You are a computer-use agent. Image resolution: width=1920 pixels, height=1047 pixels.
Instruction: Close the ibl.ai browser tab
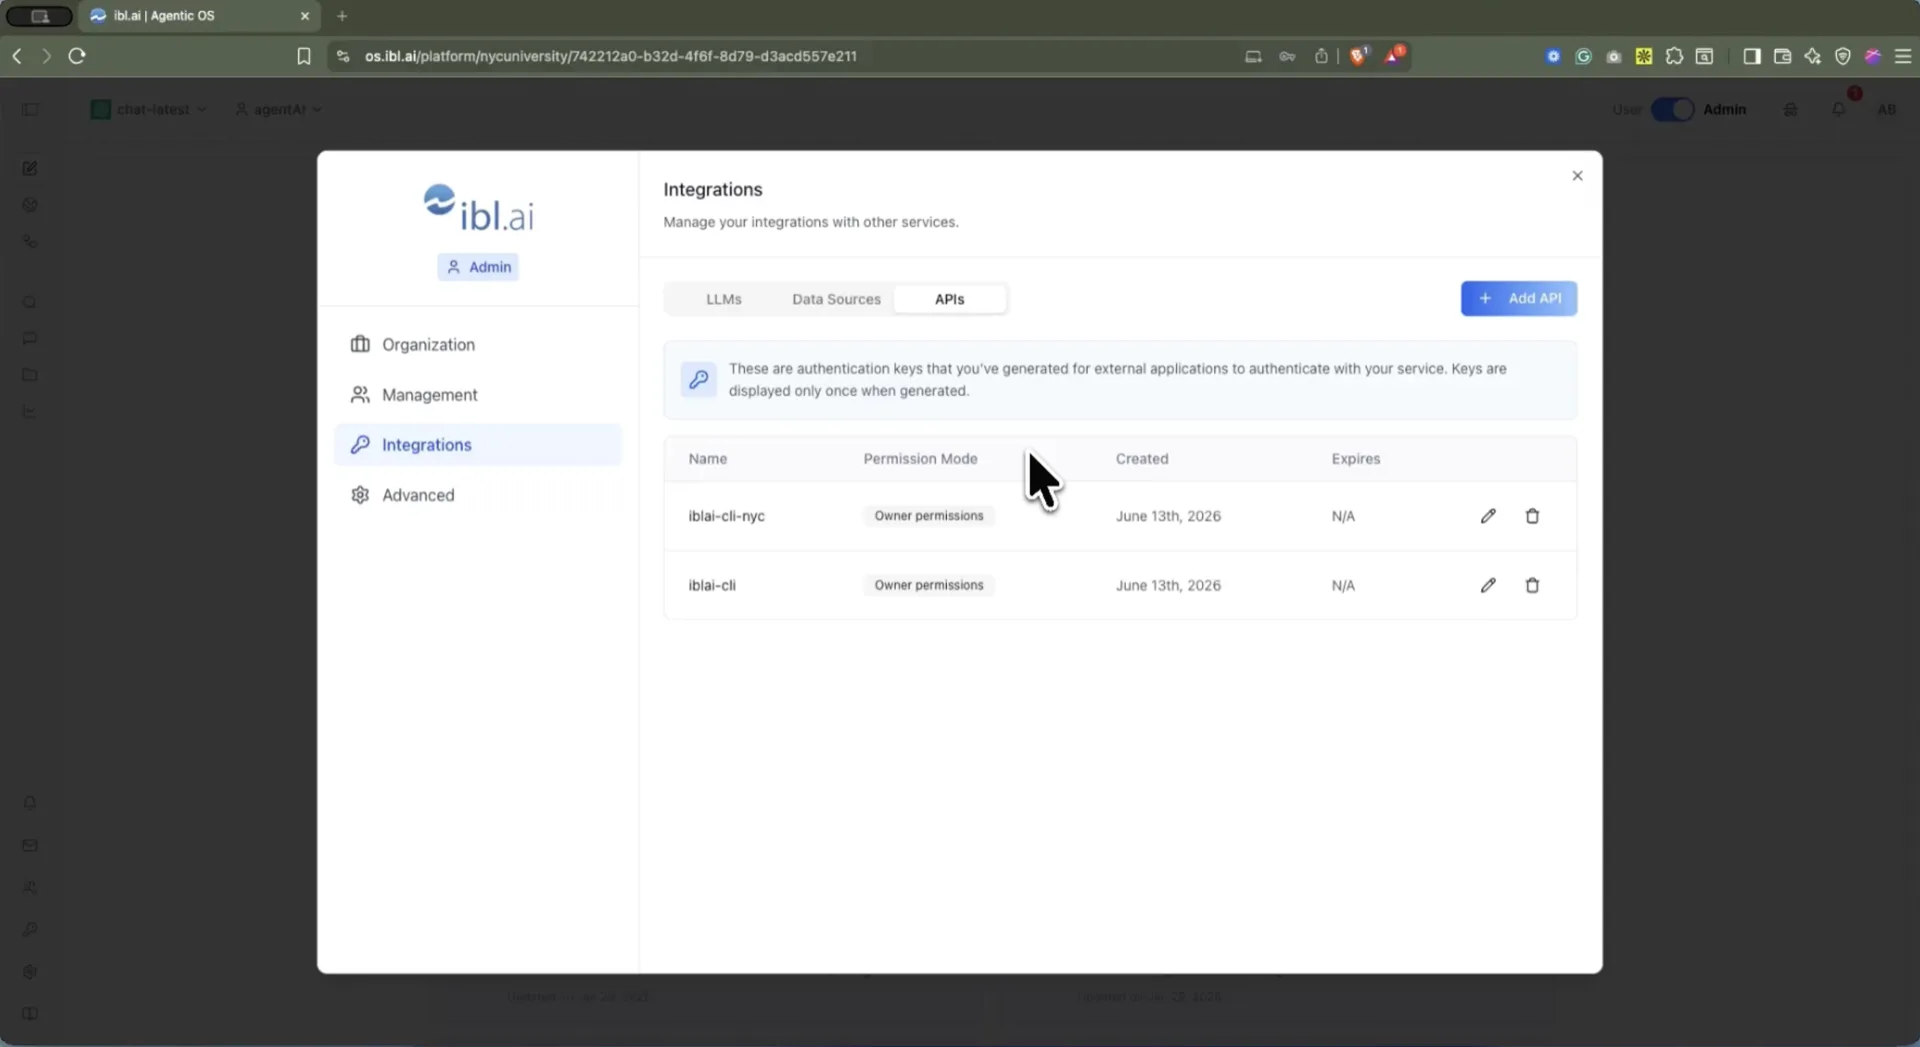305,16
